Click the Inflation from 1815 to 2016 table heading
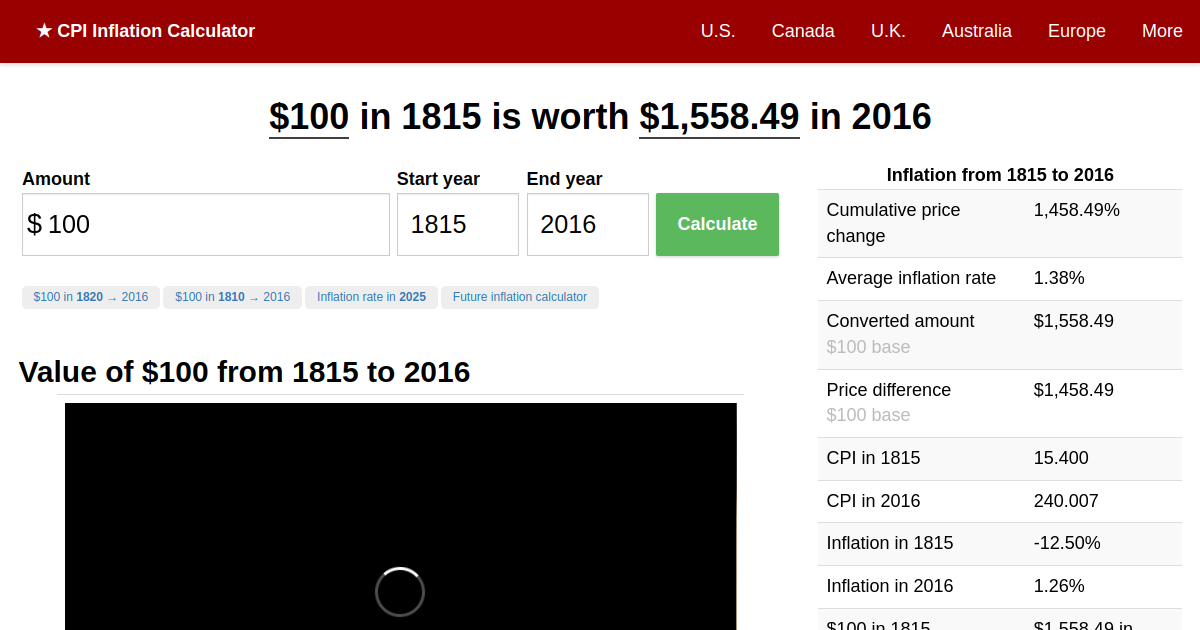This screenshot has height=630, width=1200. click(1000, 175)
